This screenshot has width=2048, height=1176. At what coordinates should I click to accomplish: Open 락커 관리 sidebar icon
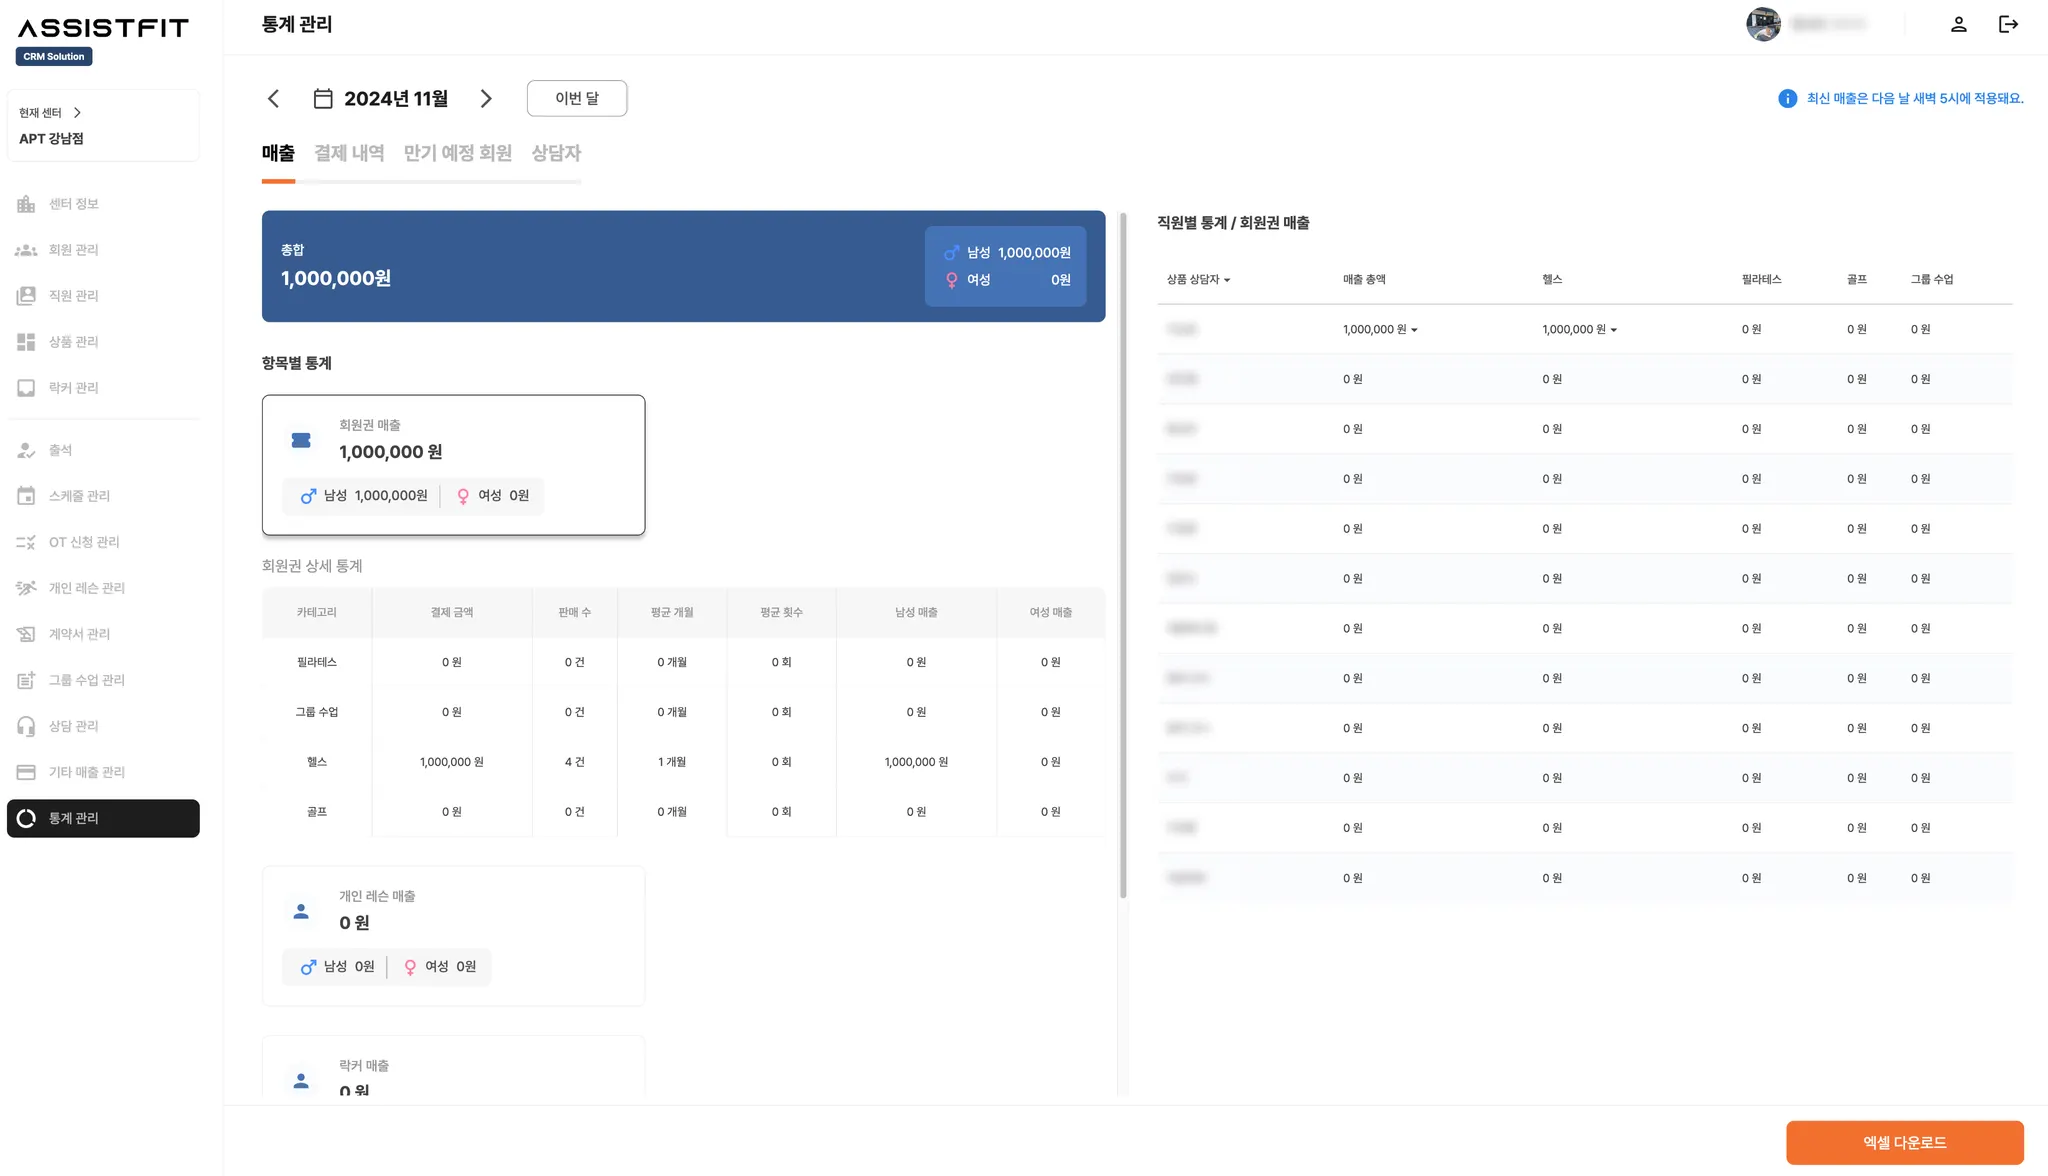pyautogui.click(x=26, y=388)
